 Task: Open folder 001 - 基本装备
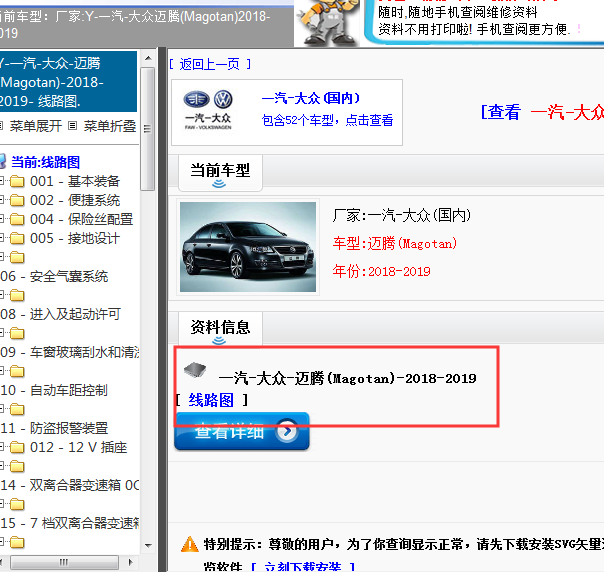(x=75, y=181)
